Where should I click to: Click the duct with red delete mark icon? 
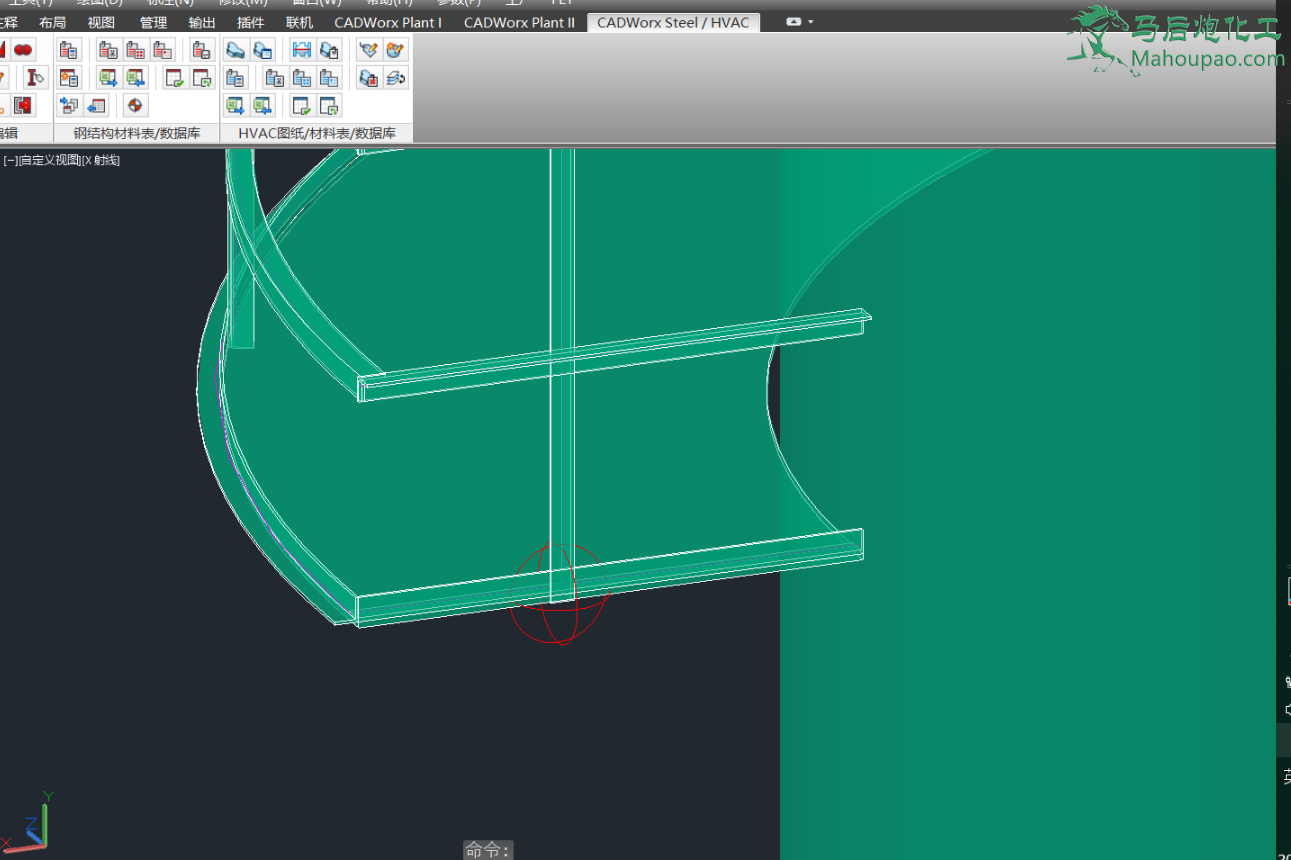tap(368, 77)
